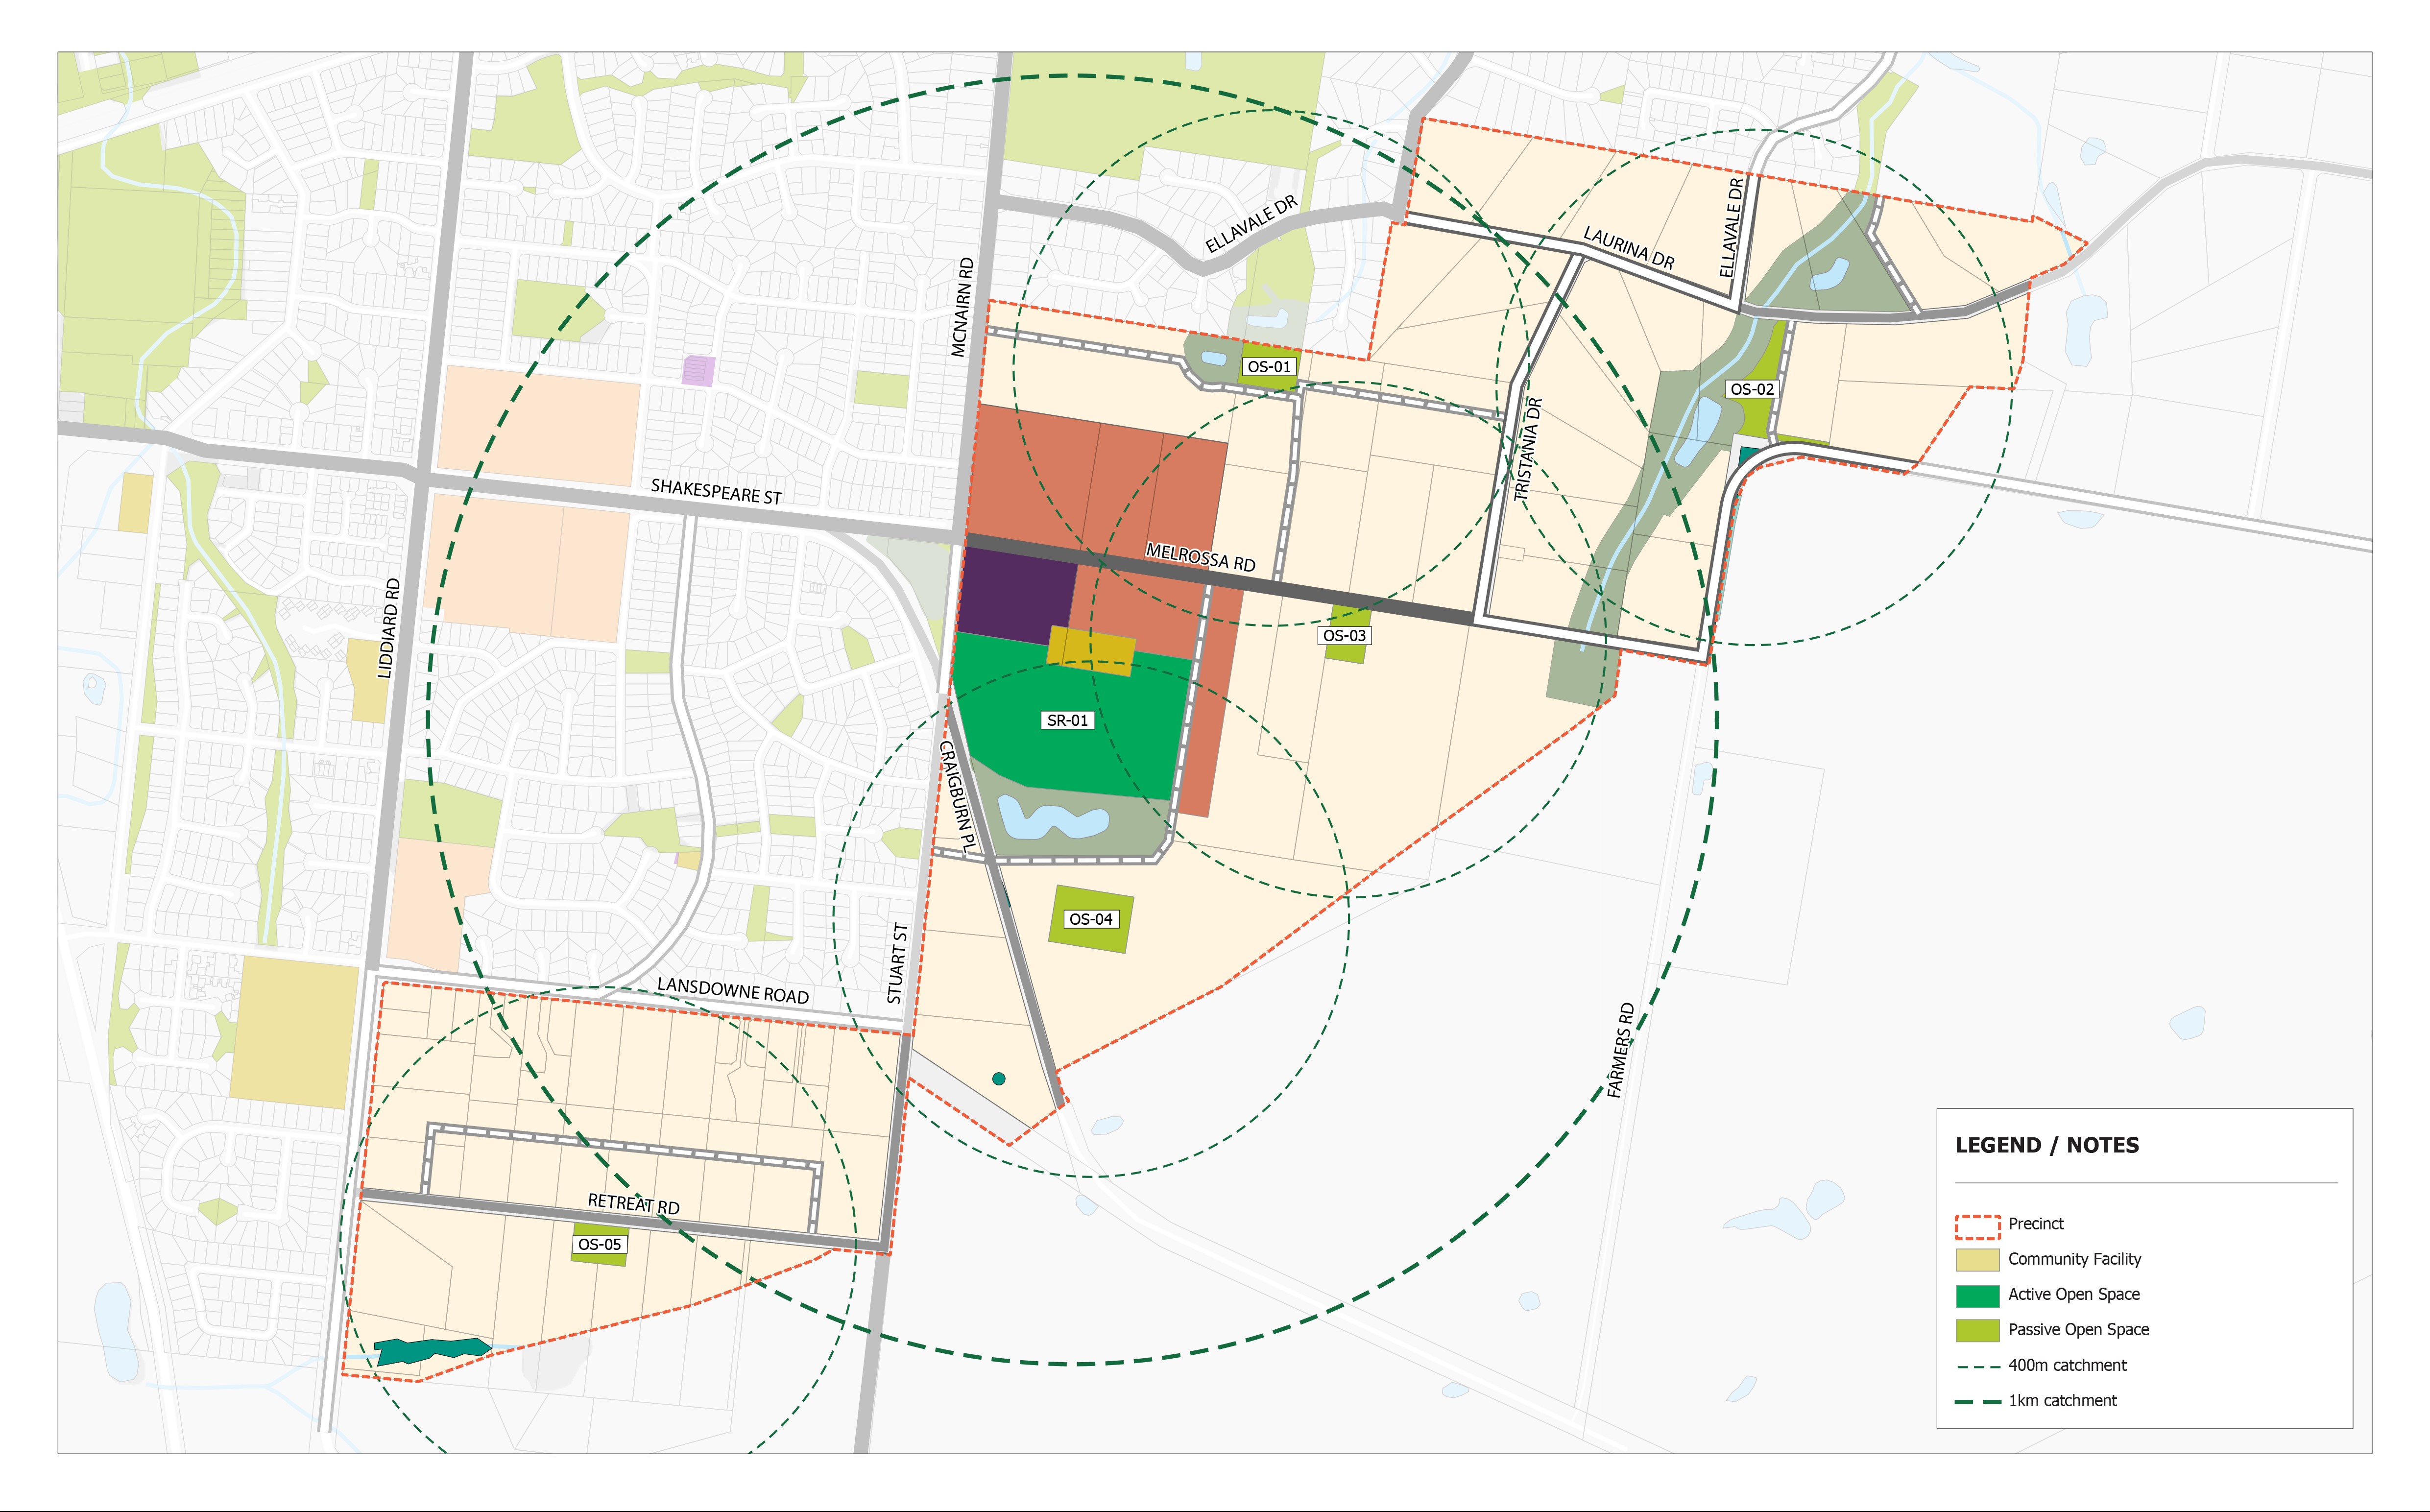Click the SR-01 active open space label
This screenshot has width=2430, height=1512.
[1067, 720]
